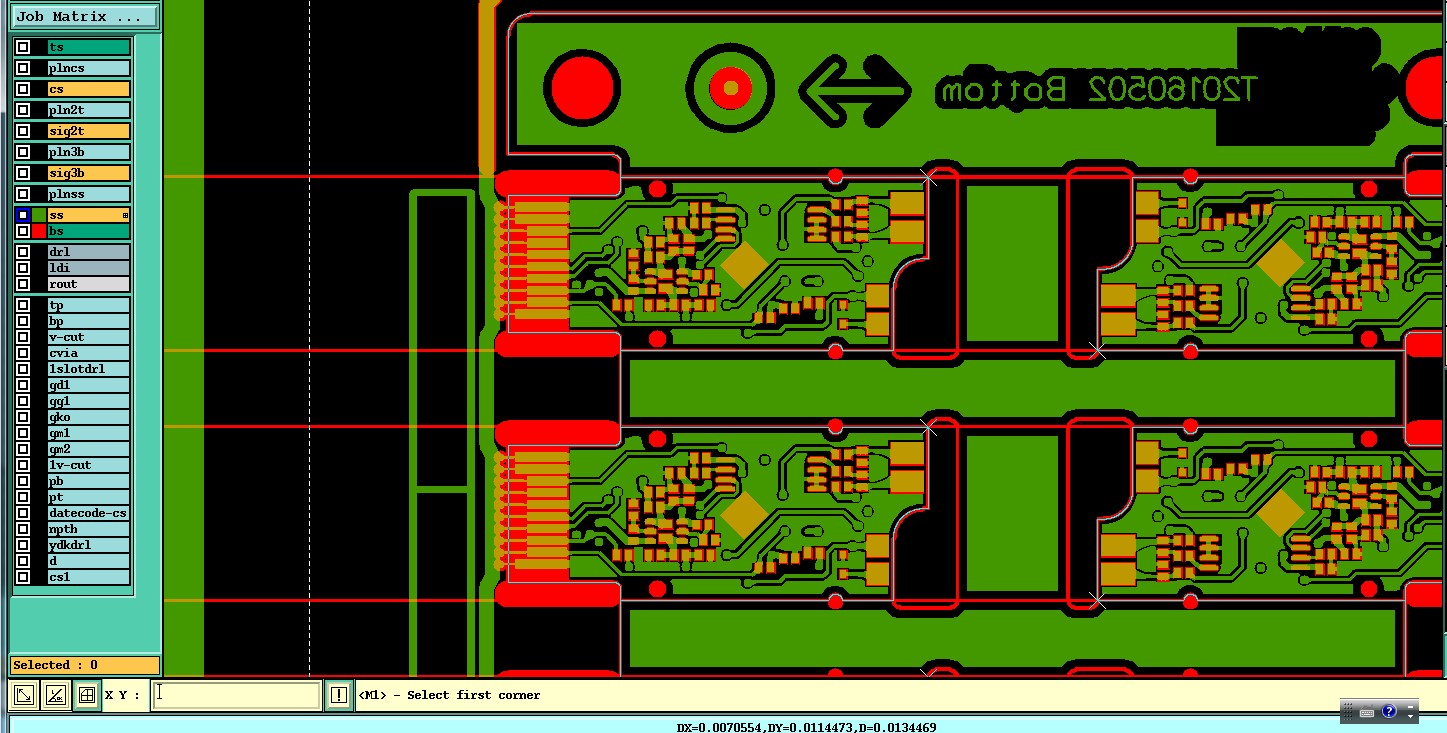Screen dimensions: 1447x733
Task: Click the on-screen keyboard icon in language bar
Action: coord(1367,711)
